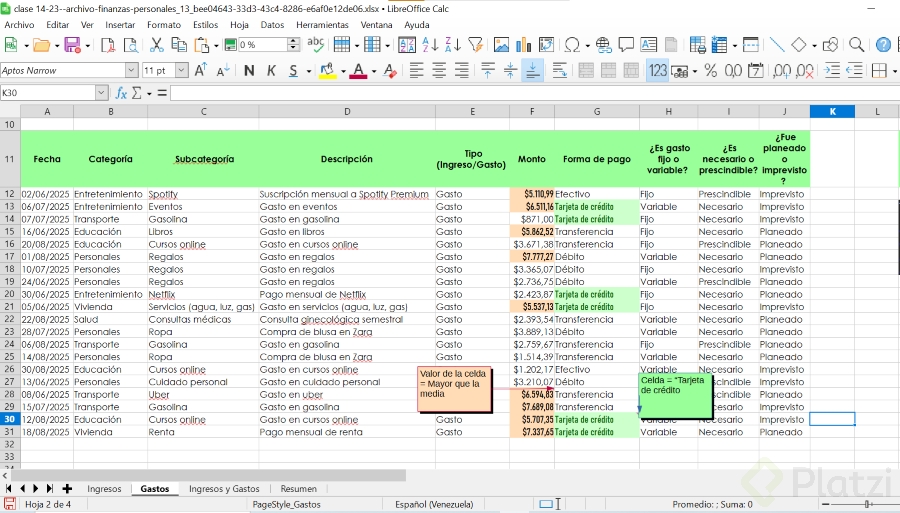Switch to the Ingresos y Gastos sheet tab
Viewport: 900px width, 513px height.
tap(224, 489)
